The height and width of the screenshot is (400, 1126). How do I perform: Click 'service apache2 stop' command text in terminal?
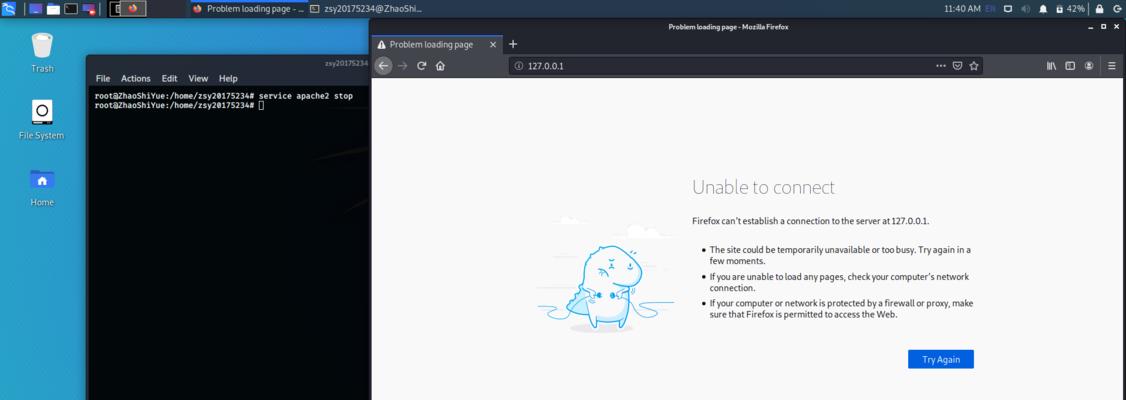306,96
